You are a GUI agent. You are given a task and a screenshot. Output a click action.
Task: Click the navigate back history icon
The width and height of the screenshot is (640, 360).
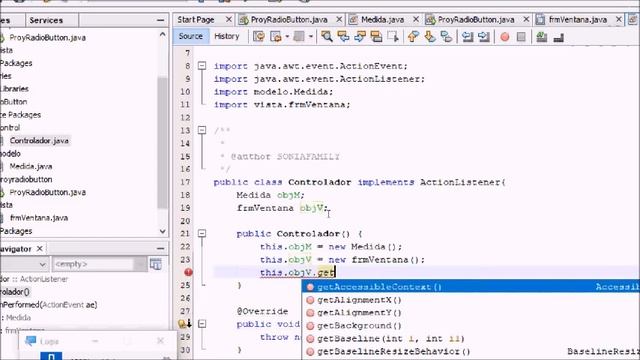coord(276,37)
